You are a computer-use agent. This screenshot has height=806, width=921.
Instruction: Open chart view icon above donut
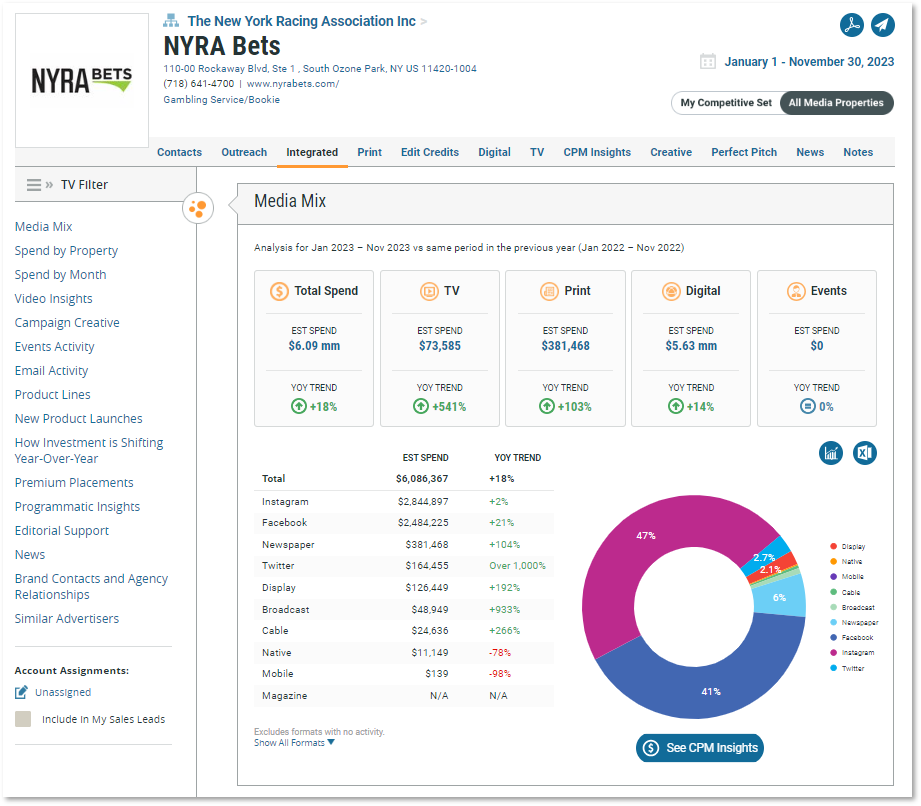(x=831, y=453)
